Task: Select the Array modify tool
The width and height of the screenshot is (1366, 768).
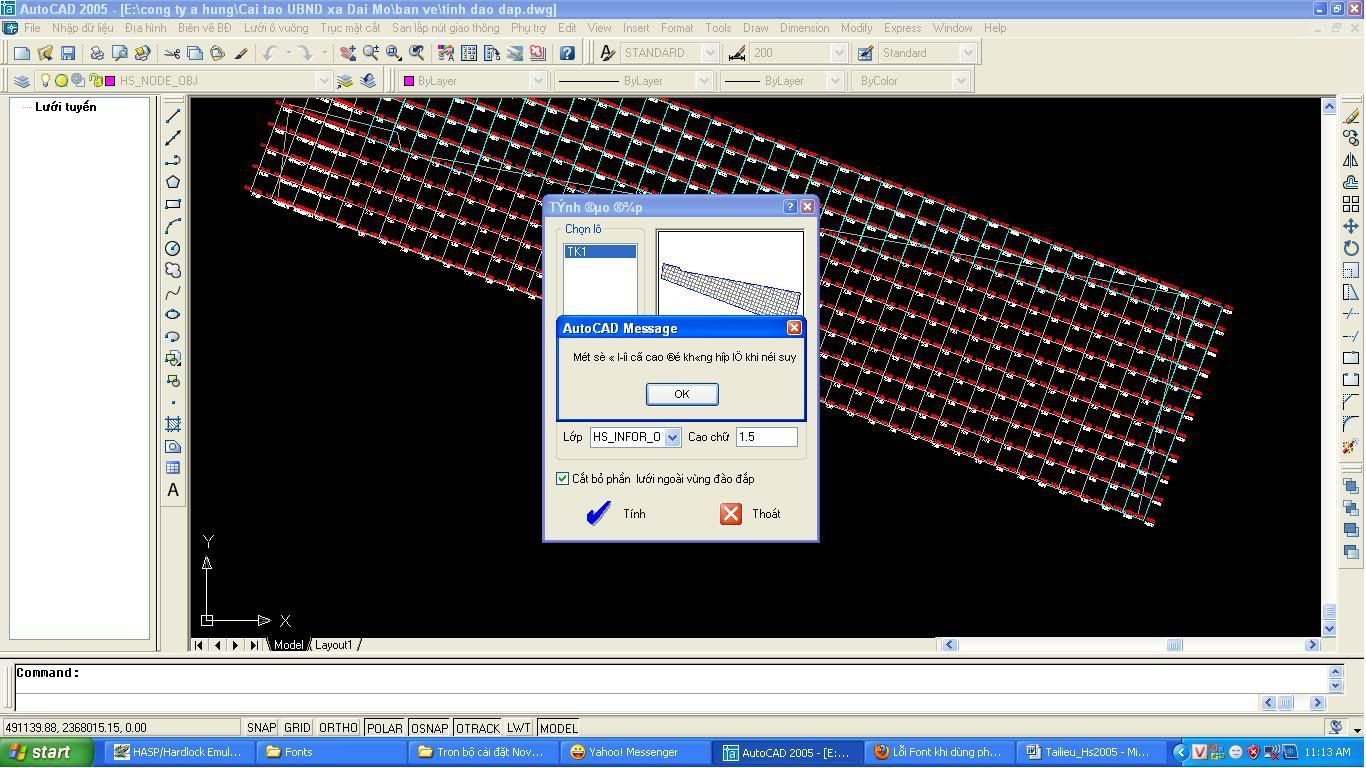Action: coord(1351,204)
